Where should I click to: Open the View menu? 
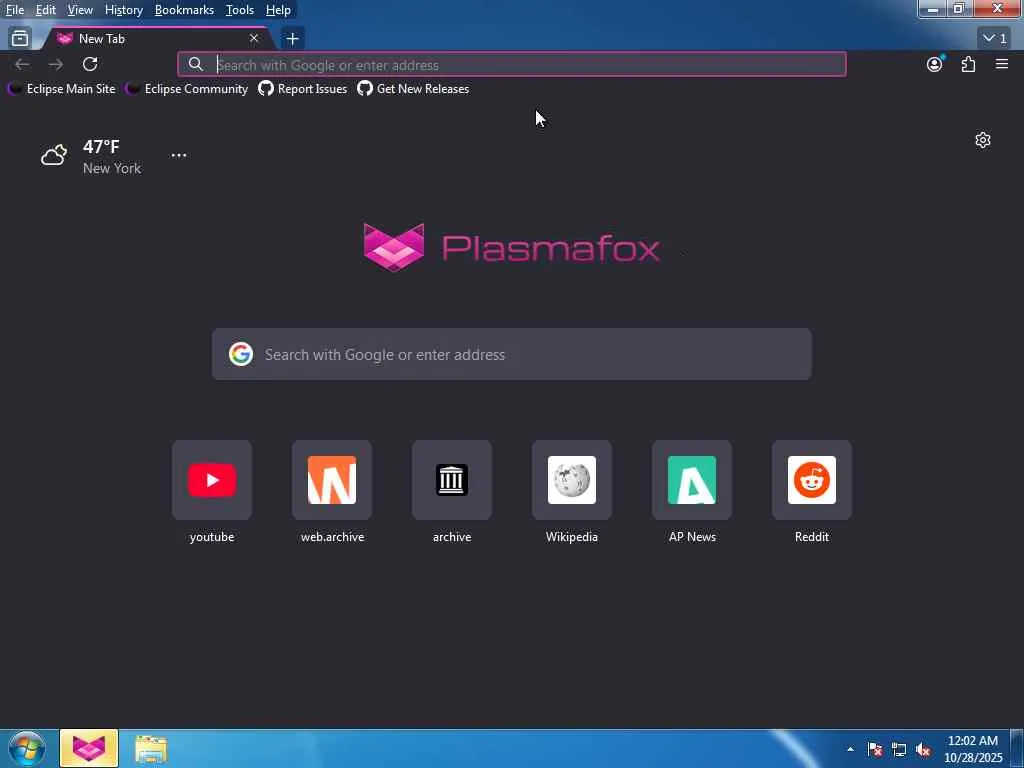point(80,10)
